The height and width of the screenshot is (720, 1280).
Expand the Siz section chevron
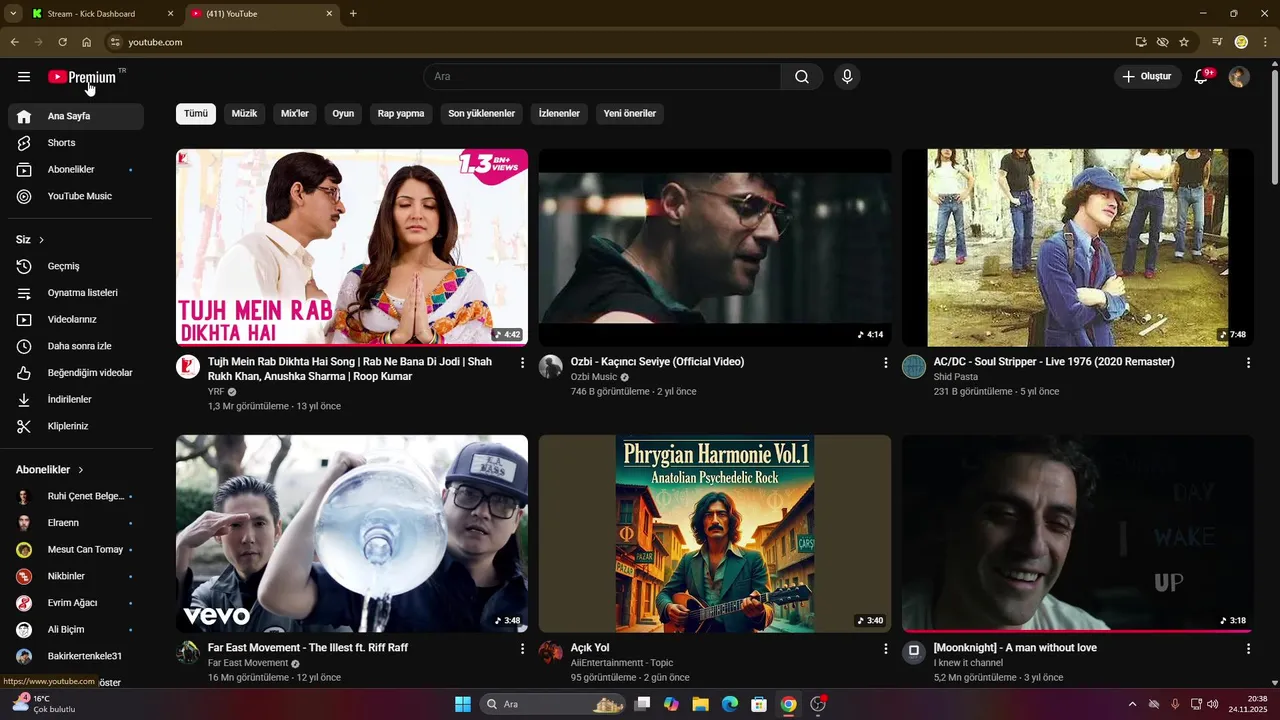tap(41, 240)
